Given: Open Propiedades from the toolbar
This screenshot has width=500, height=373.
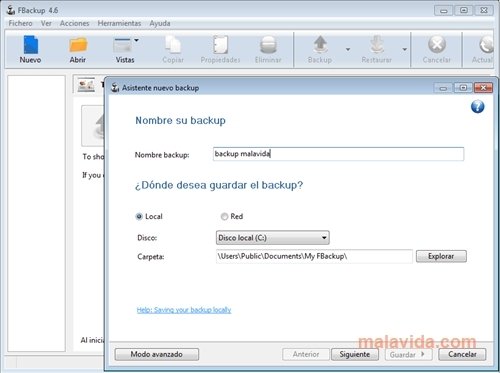Looking at the screenshot, I should (220, 50).
